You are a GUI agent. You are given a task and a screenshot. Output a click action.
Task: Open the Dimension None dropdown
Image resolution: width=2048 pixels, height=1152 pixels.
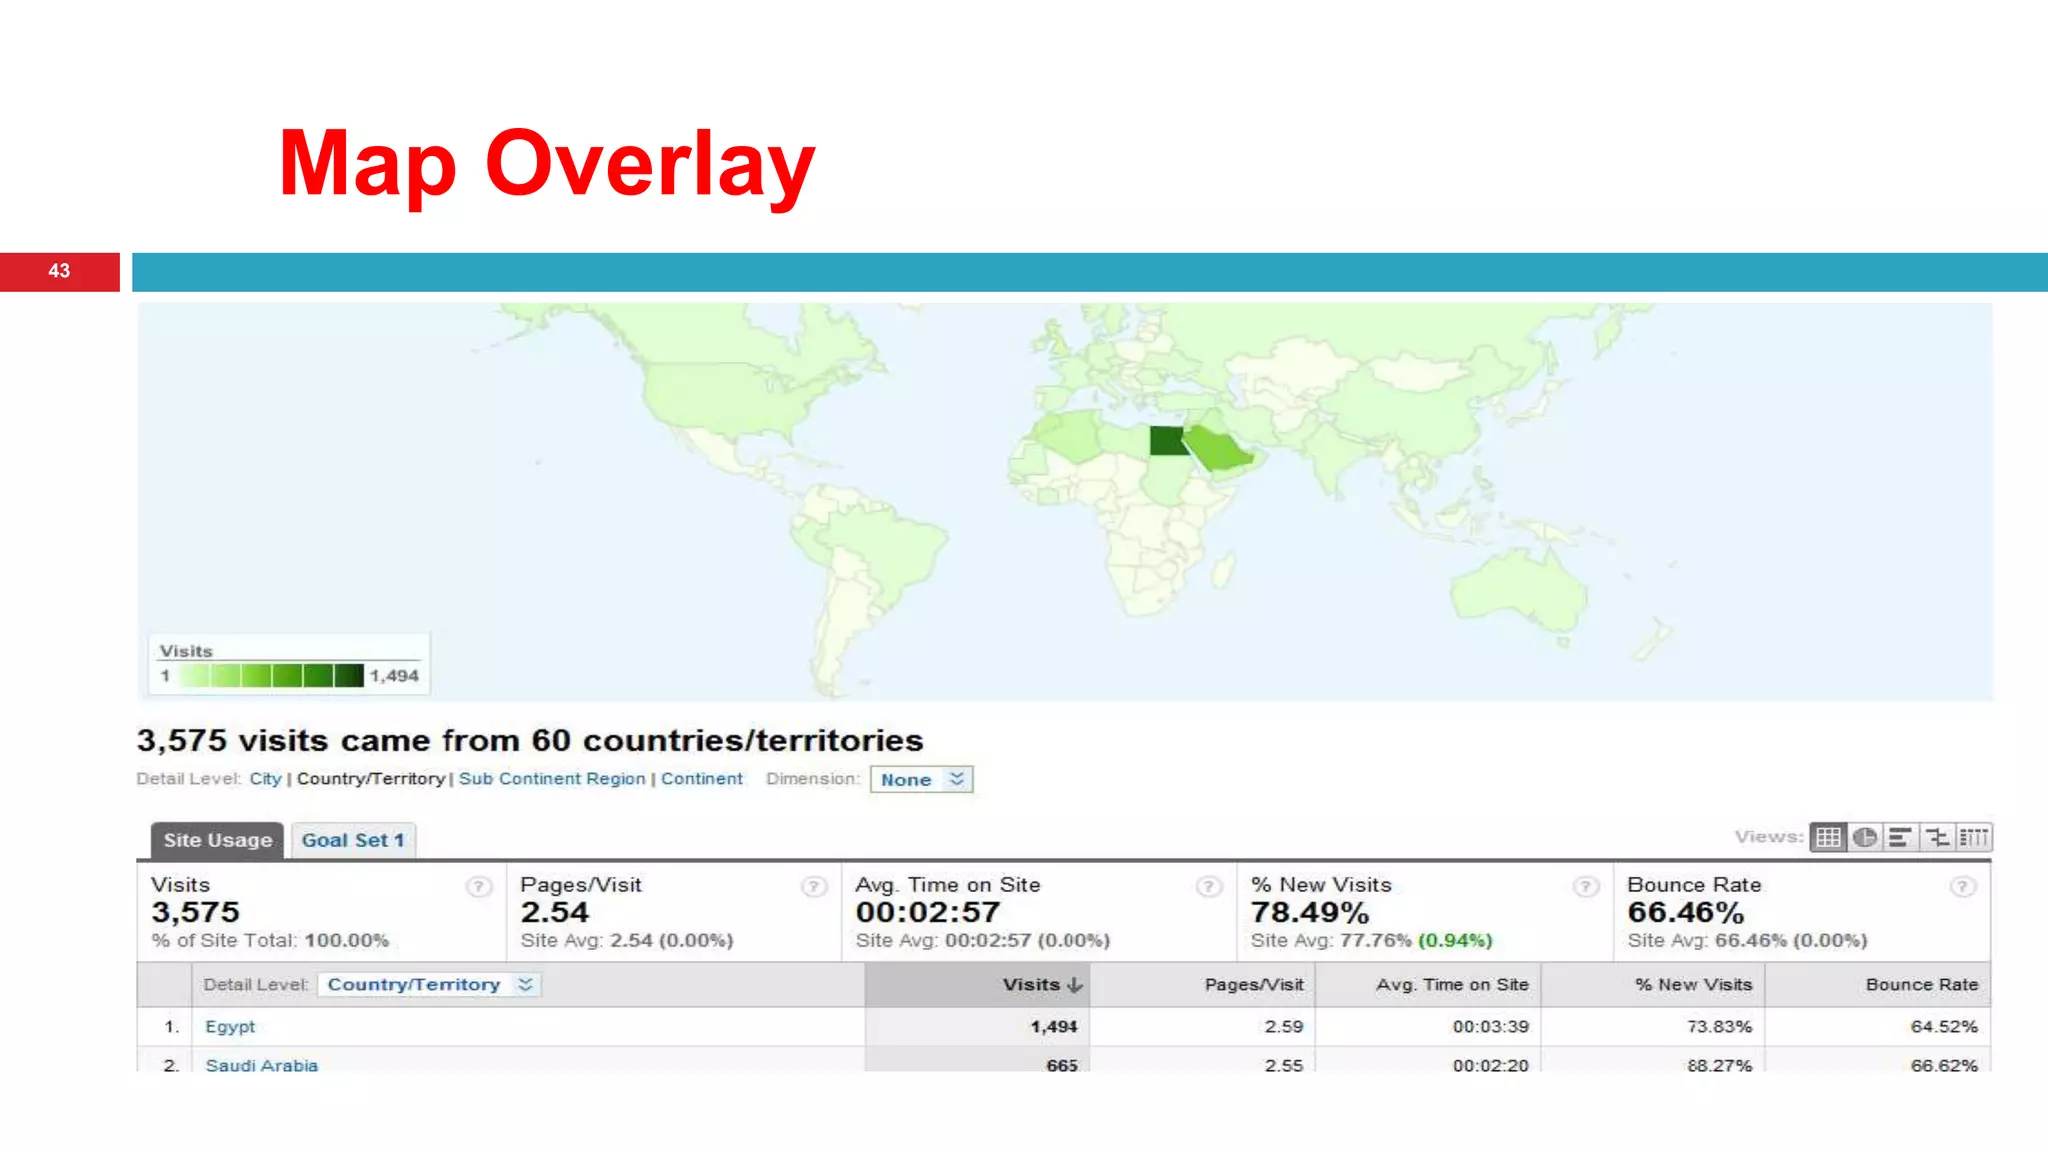921,779
